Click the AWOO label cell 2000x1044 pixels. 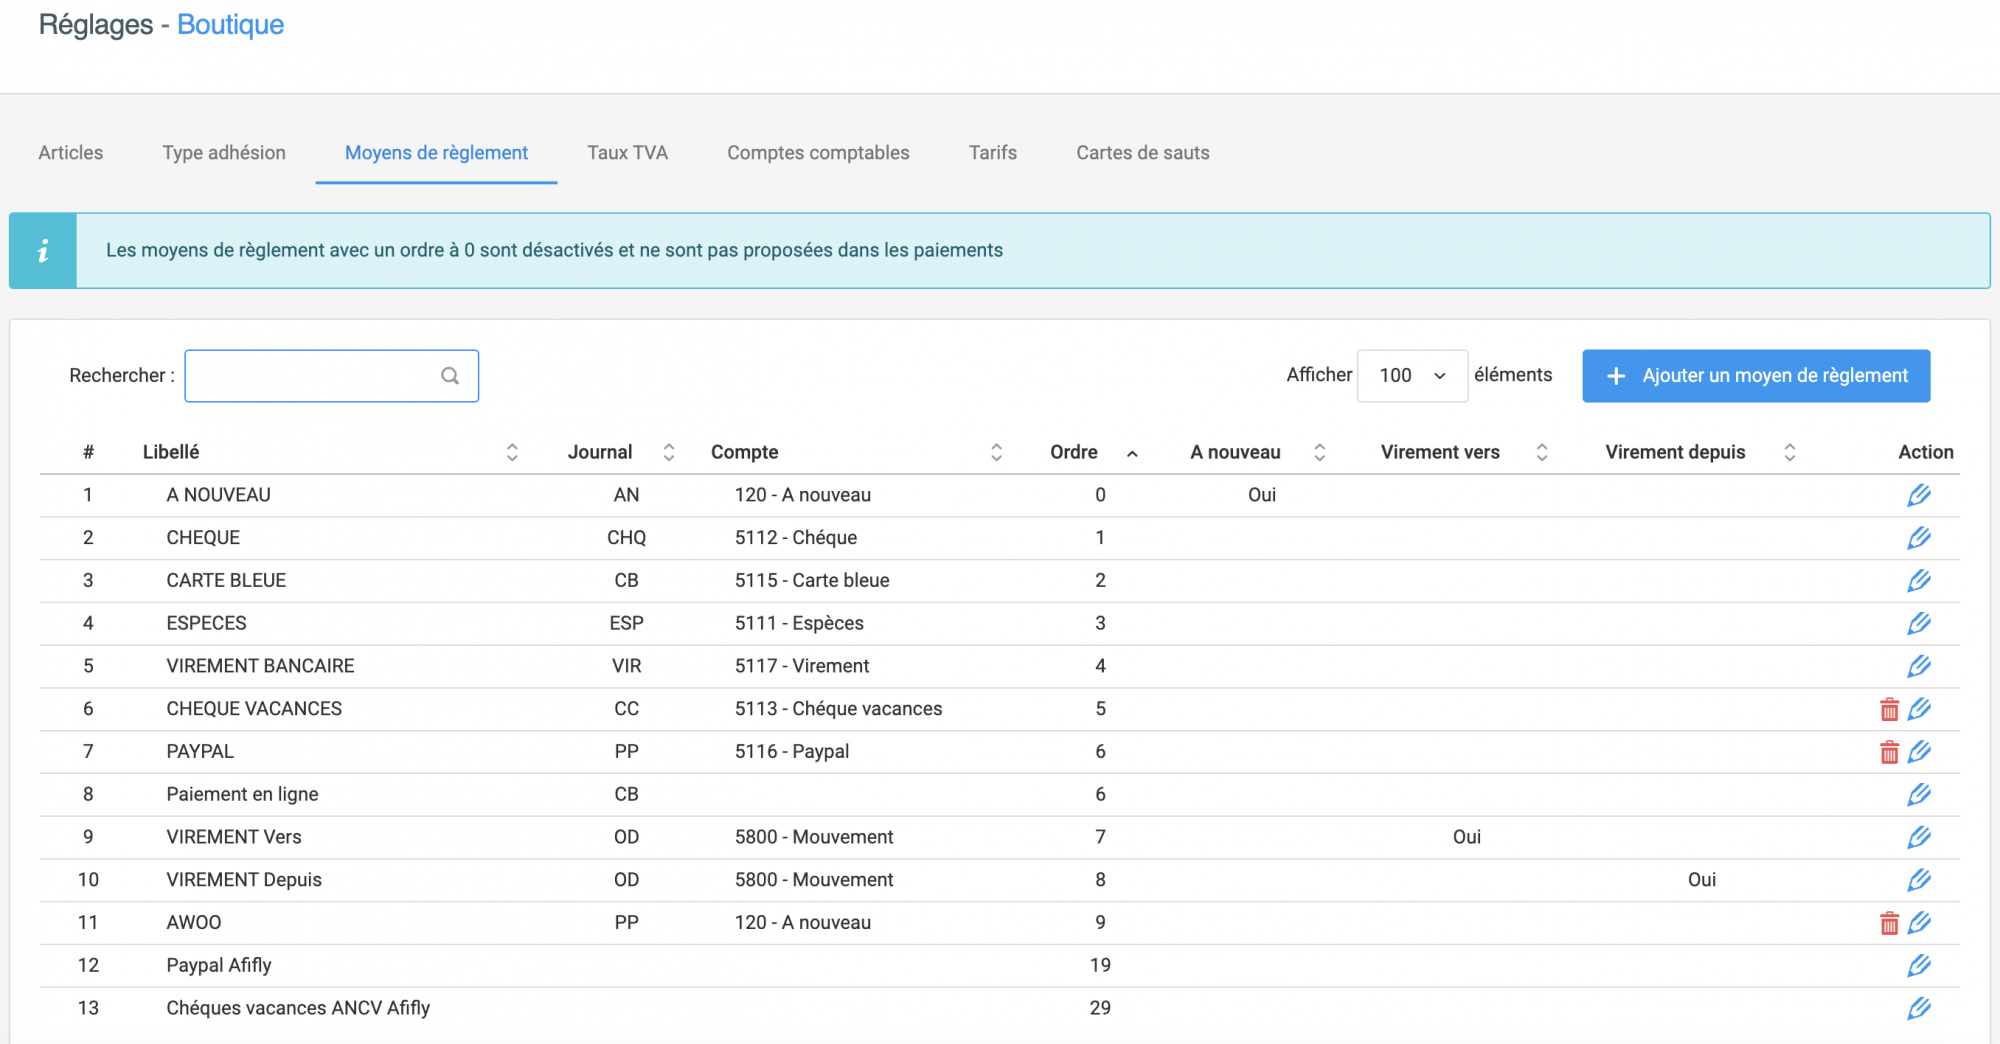click(x=194, y=923)
